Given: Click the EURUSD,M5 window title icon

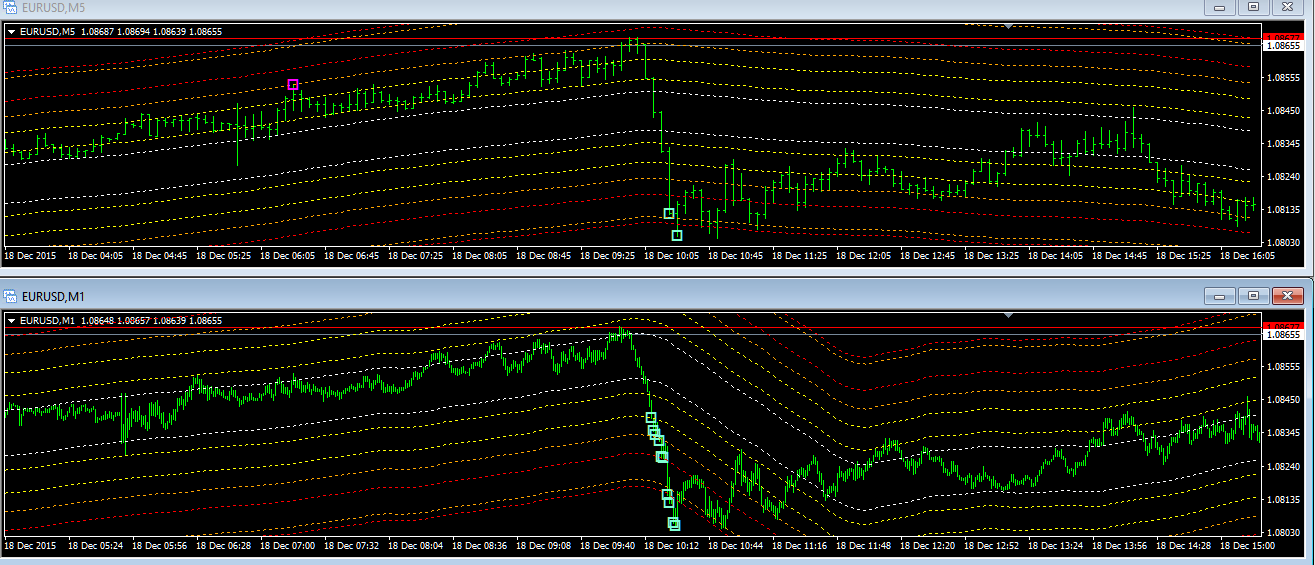Looking at the screenshot, I should pos(12,8).
